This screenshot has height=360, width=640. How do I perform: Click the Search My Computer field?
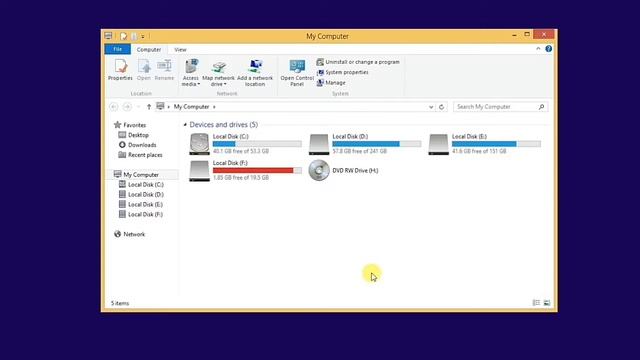(x=500, y=107)
